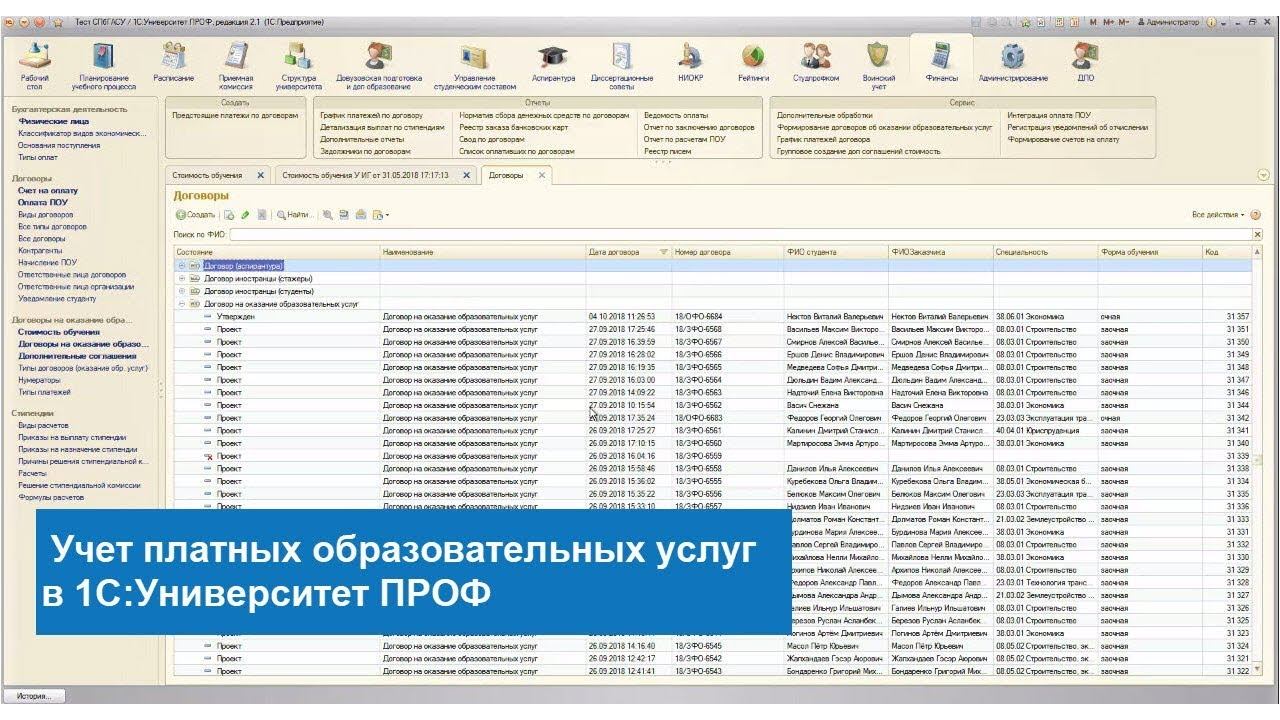Click the mark for deletion toolbar icon
1280x720 pixels.
(261, 215)
